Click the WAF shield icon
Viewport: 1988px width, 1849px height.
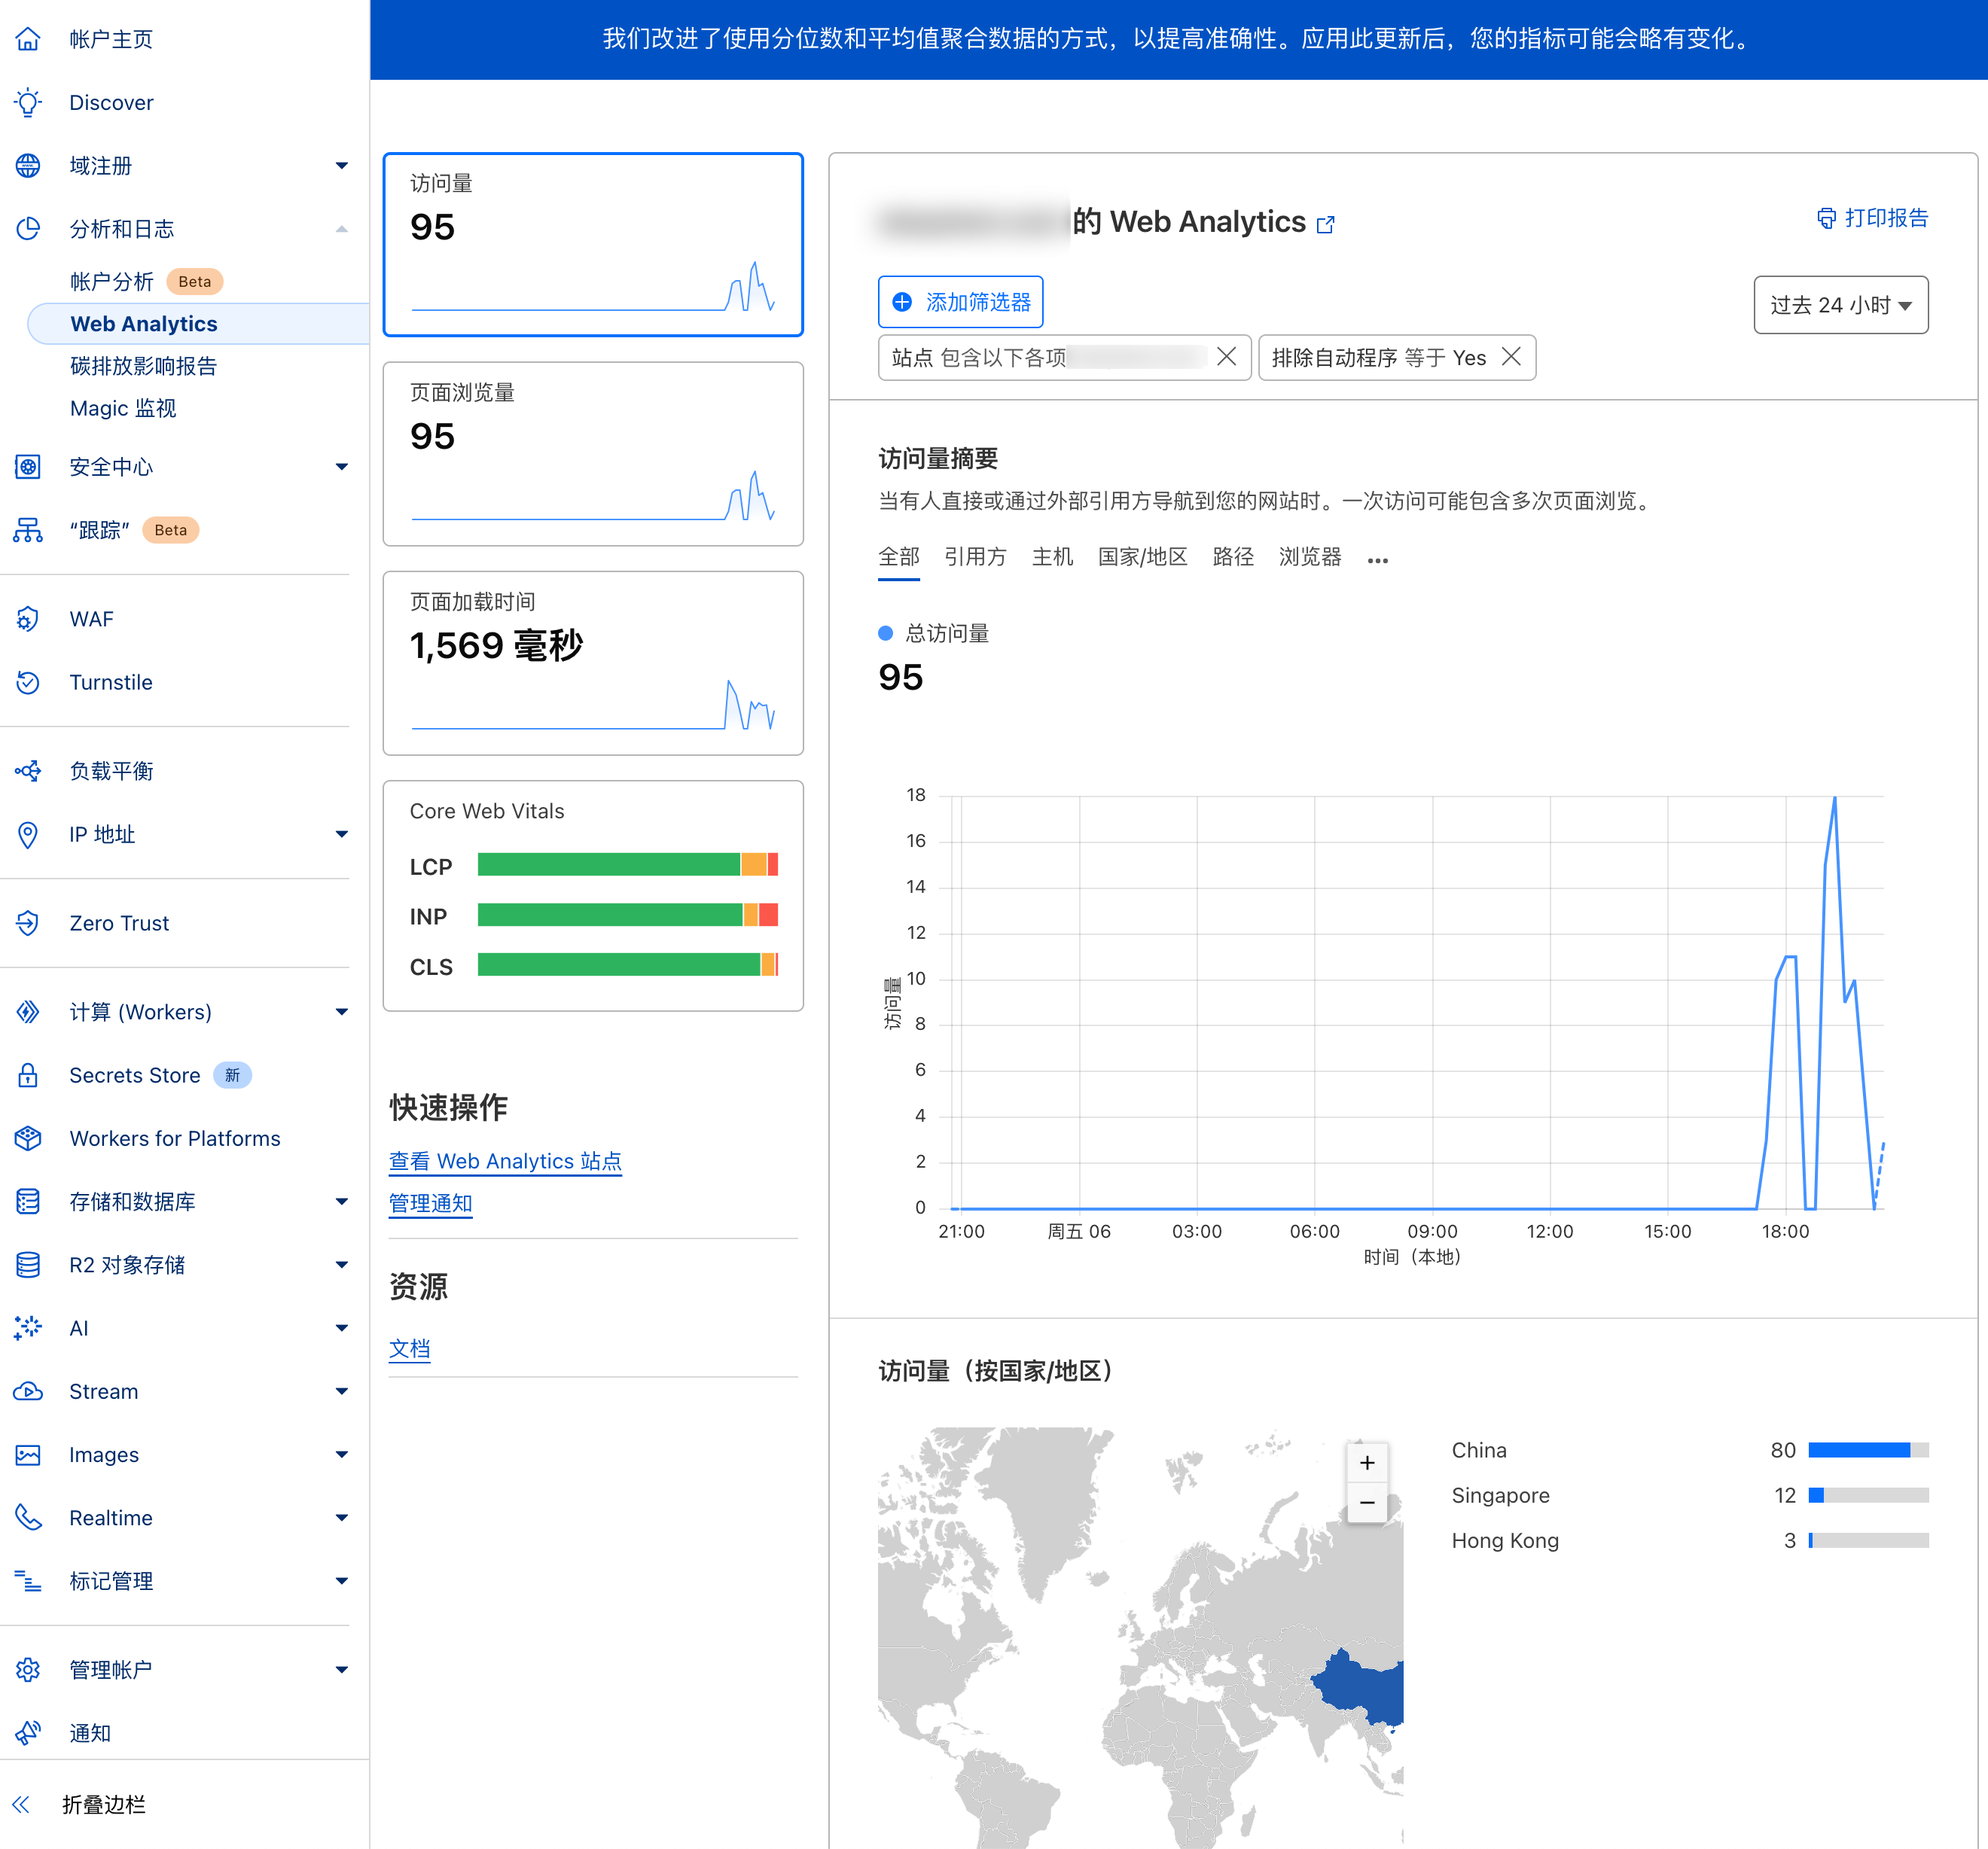coord(28,619)
